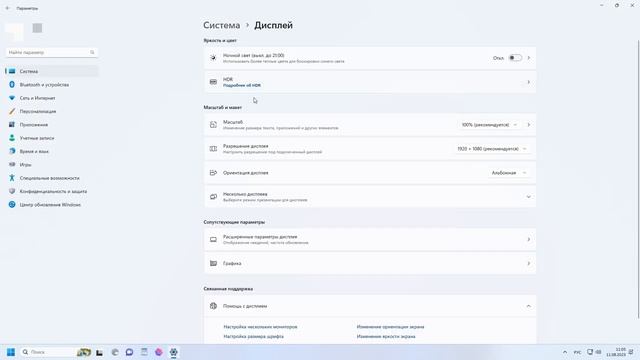
Task: Click the Несколько дисплеев icon
Action: (x=213, y=197)
